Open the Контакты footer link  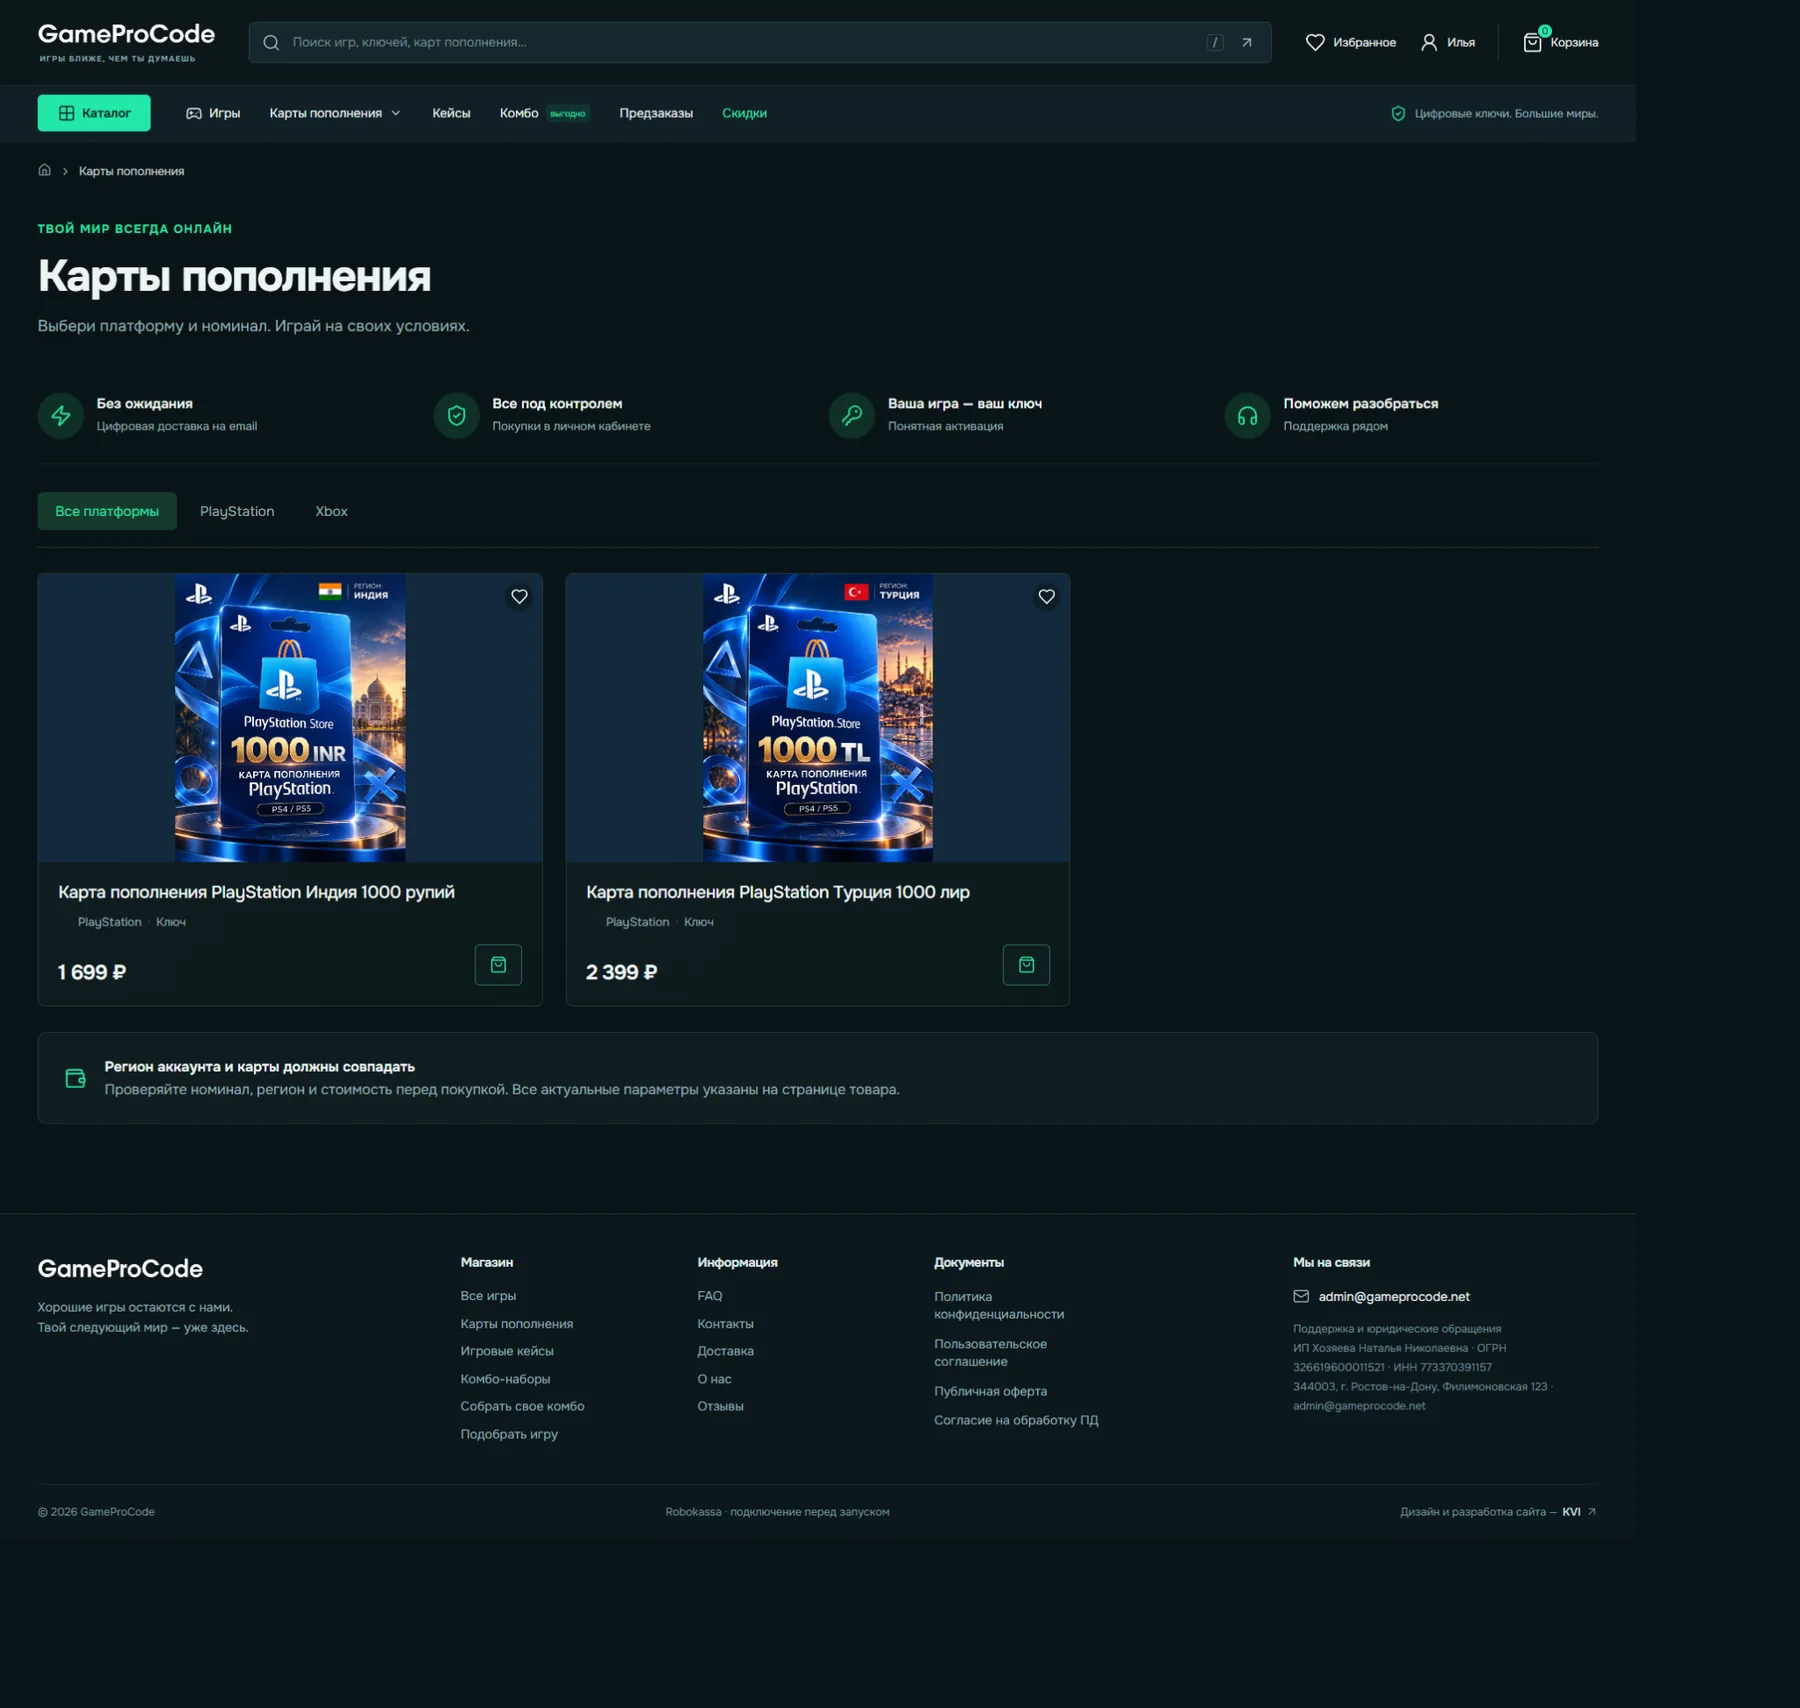pyautogui.click(x=725, y=1324)
